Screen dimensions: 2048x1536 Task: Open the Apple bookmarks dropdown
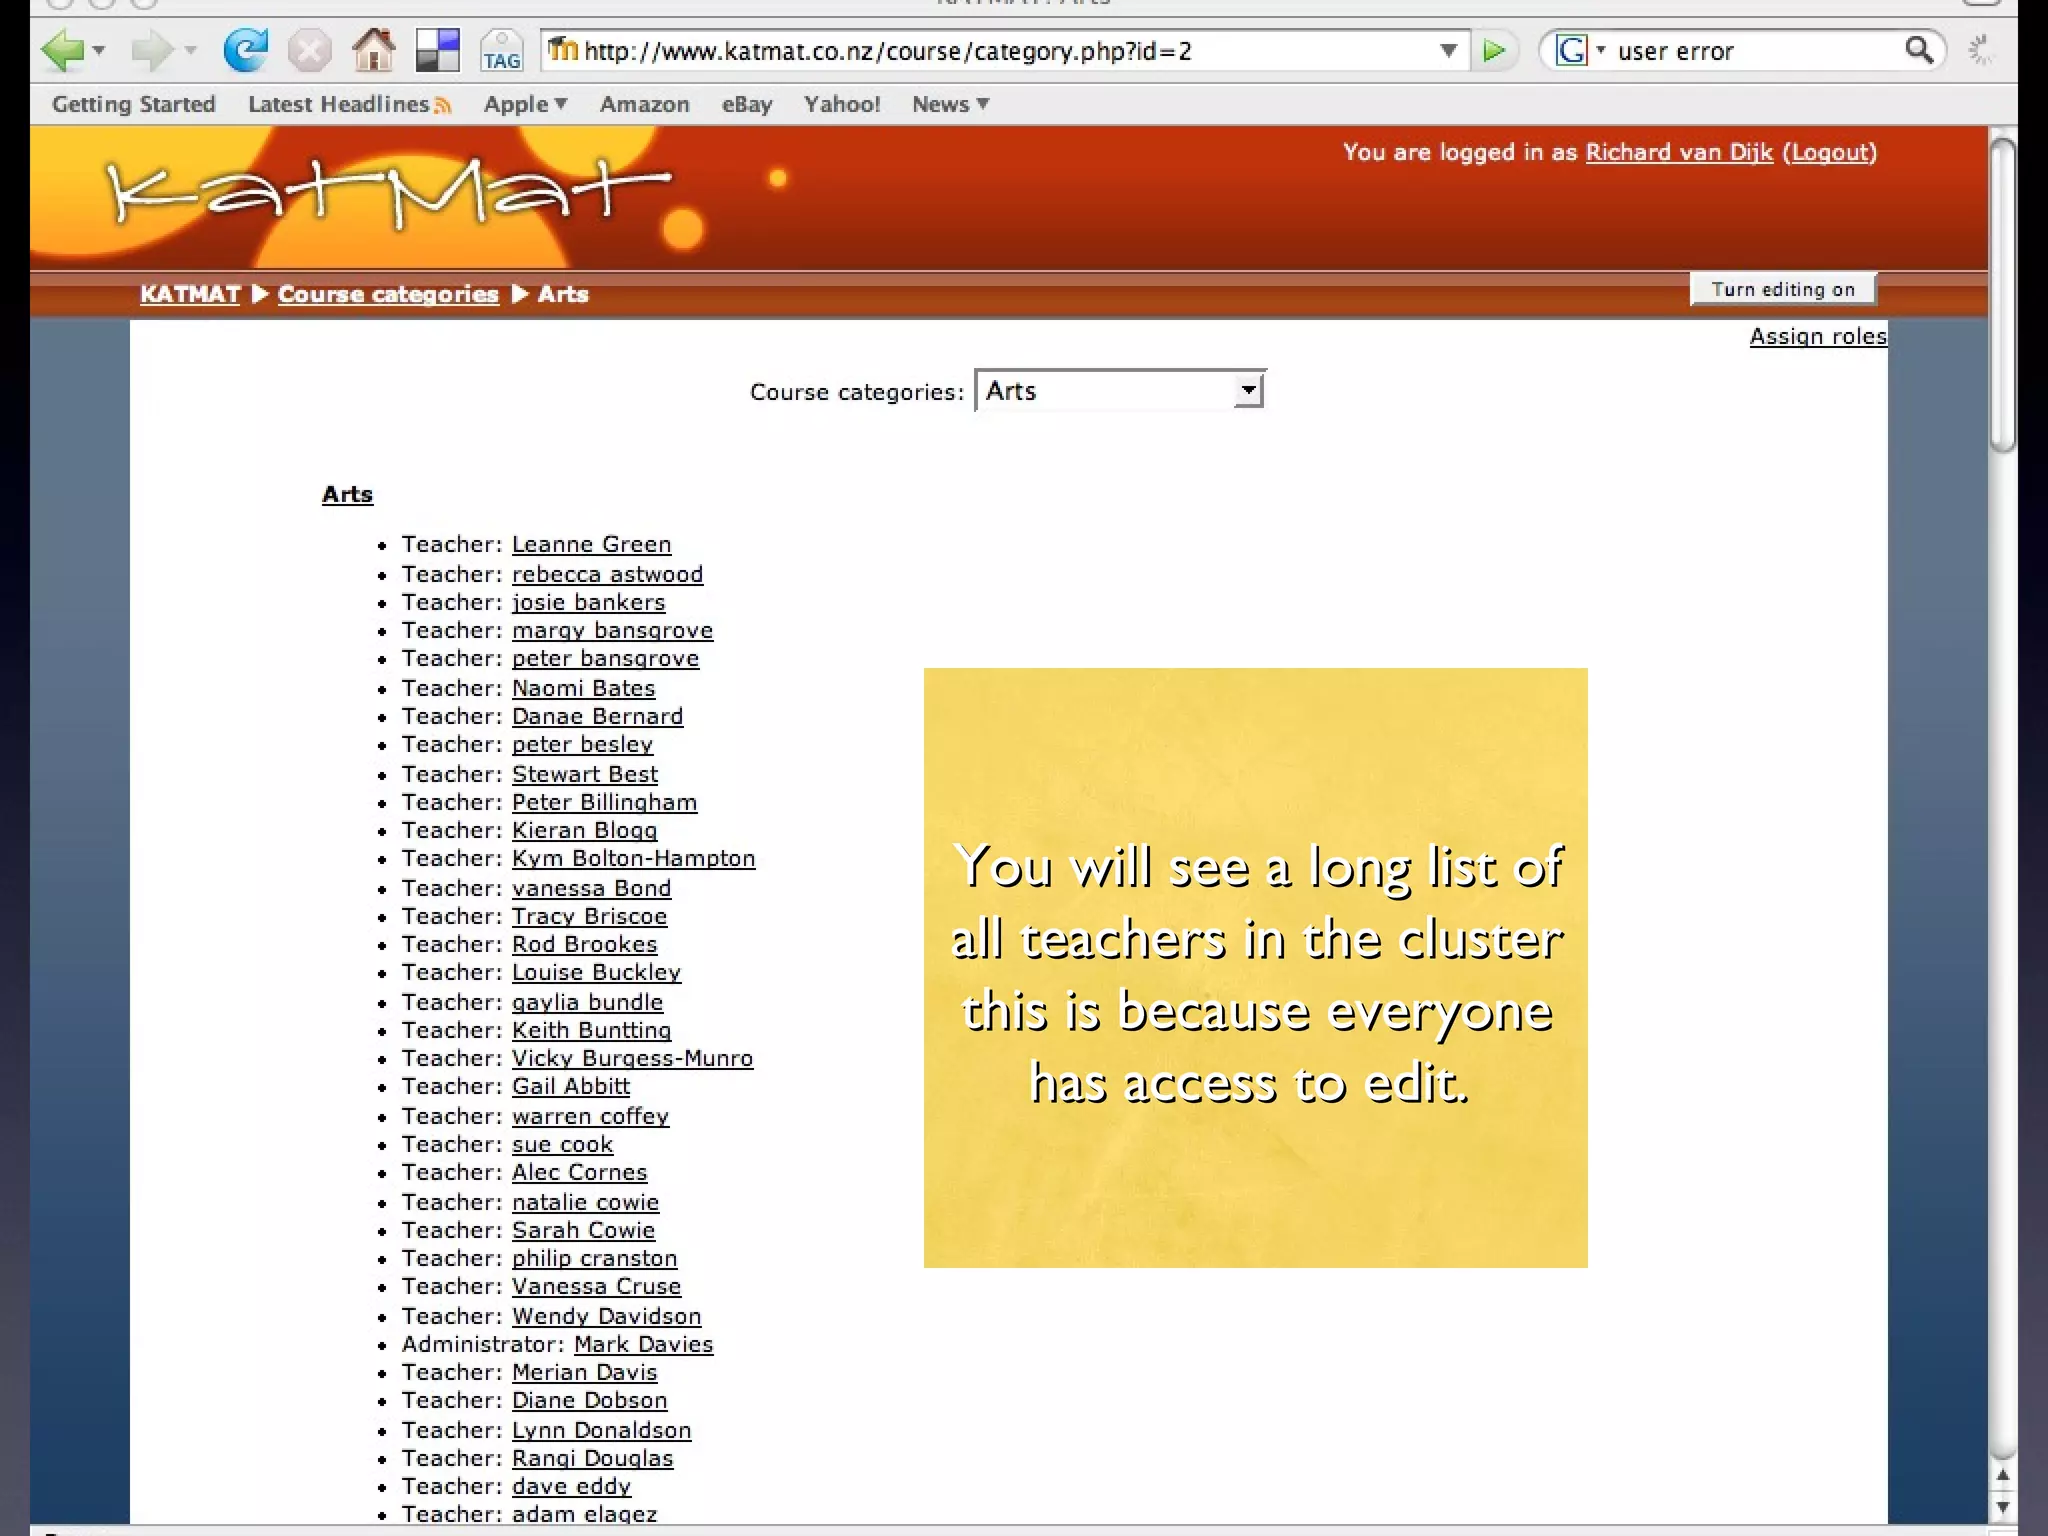click(x=525, y=104)
